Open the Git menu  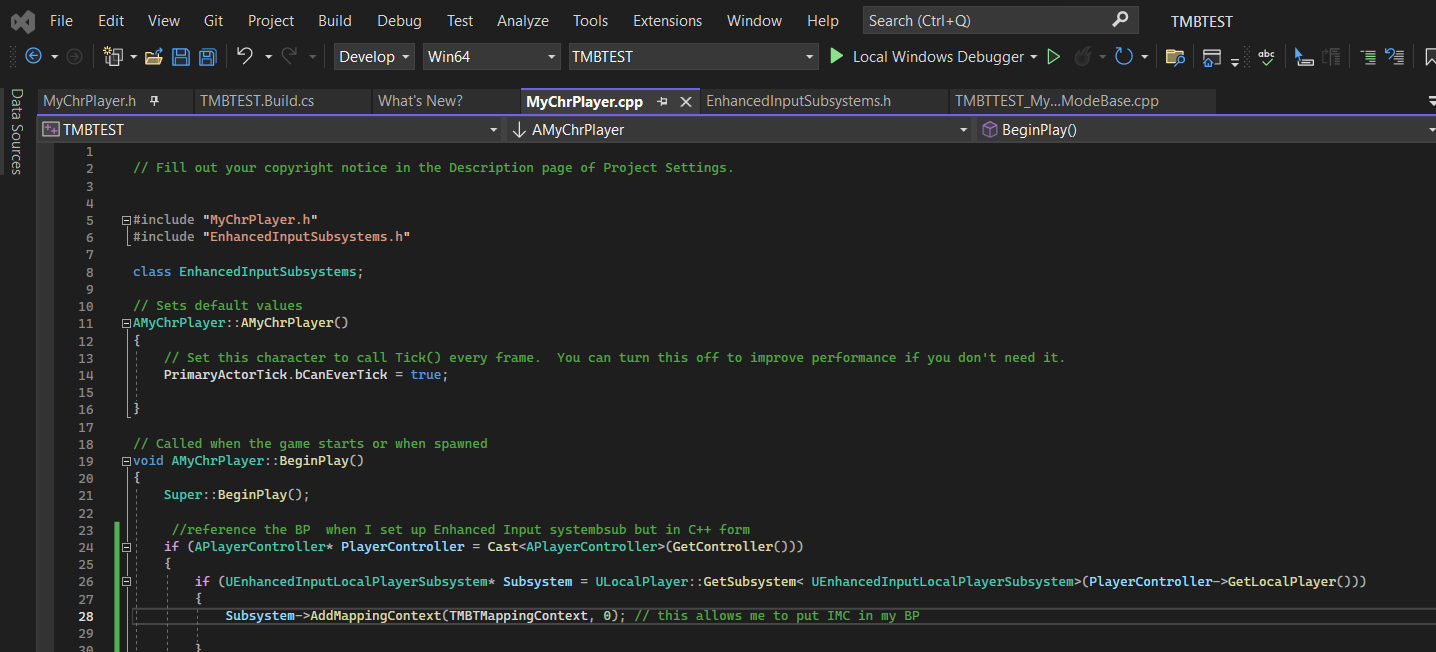click(x=213, y=20)
